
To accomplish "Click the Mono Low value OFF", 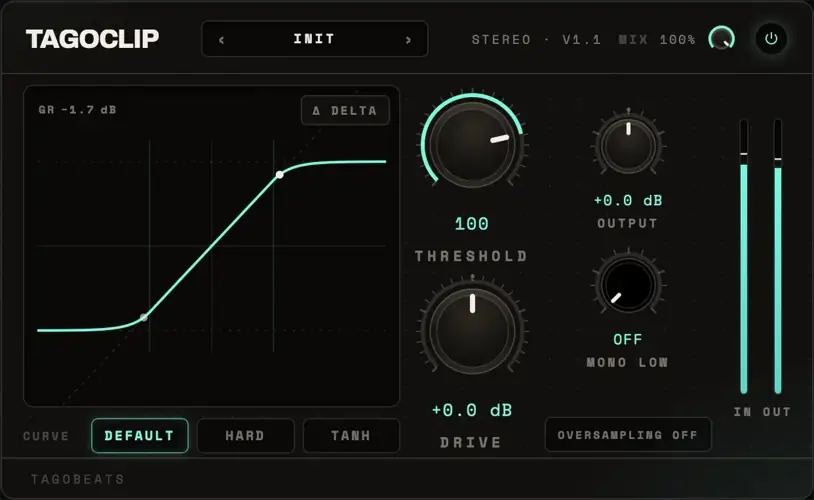I will click(x=628, y=340).
